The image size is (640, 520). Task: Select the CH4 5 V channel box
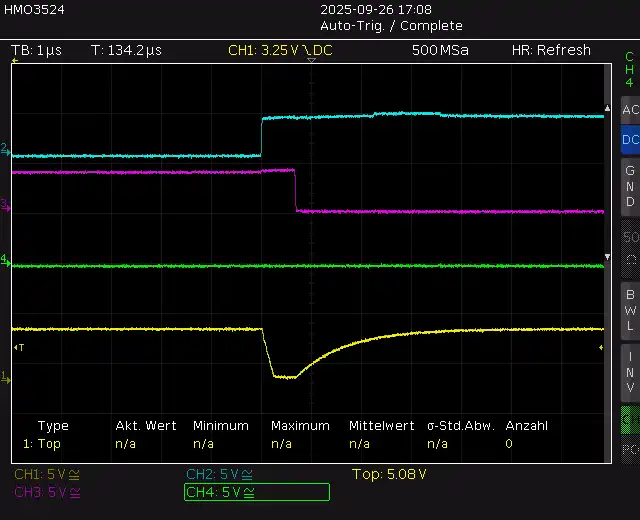pyautogui.click(x=257, y=492)
